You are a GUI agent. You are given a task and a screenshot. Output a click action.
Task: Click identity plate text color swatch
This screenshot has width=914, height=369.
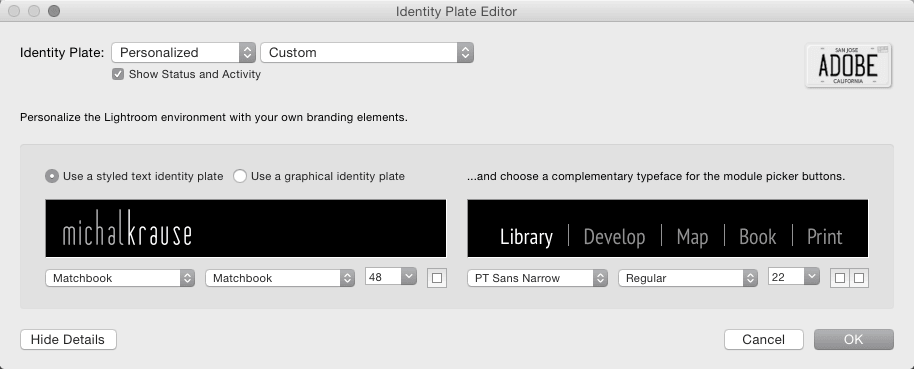(437, 278)
